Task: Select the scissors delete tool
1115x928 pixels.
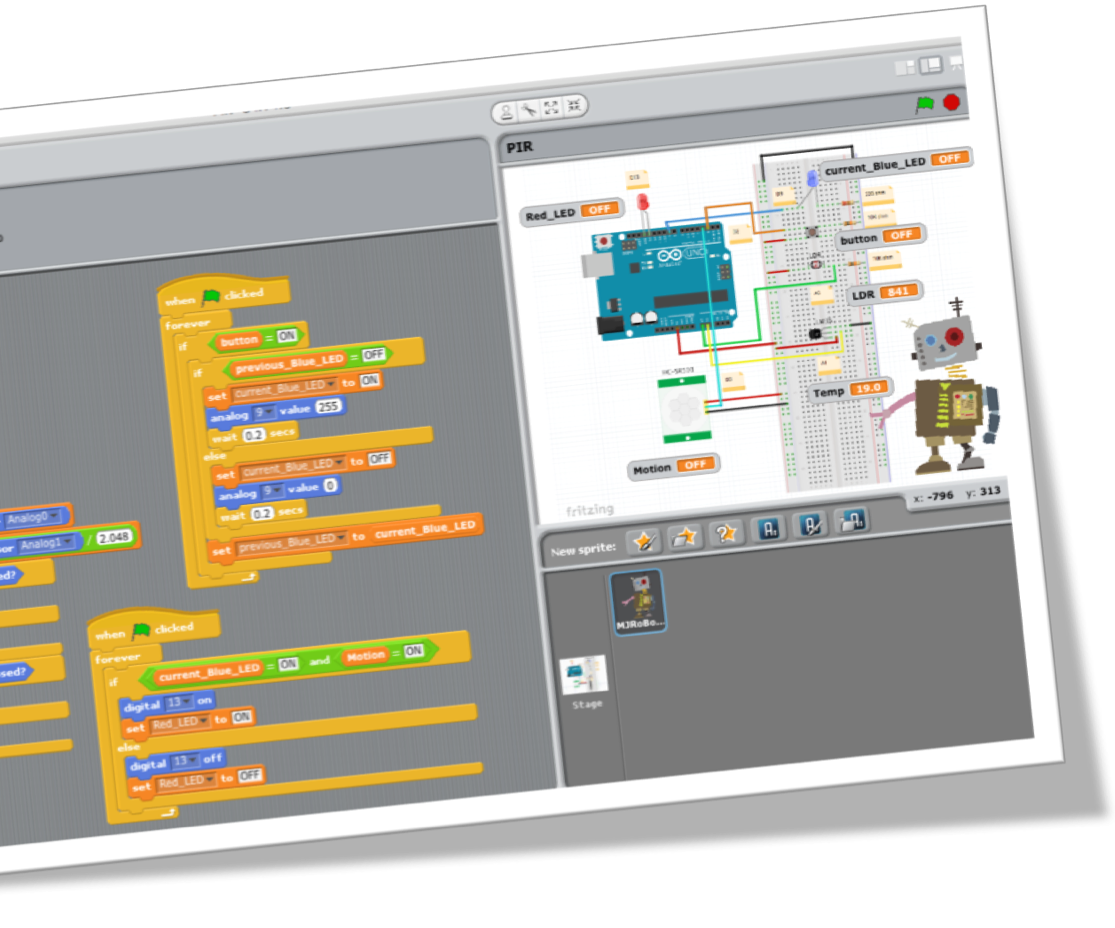Action: [x=530, y=108]
